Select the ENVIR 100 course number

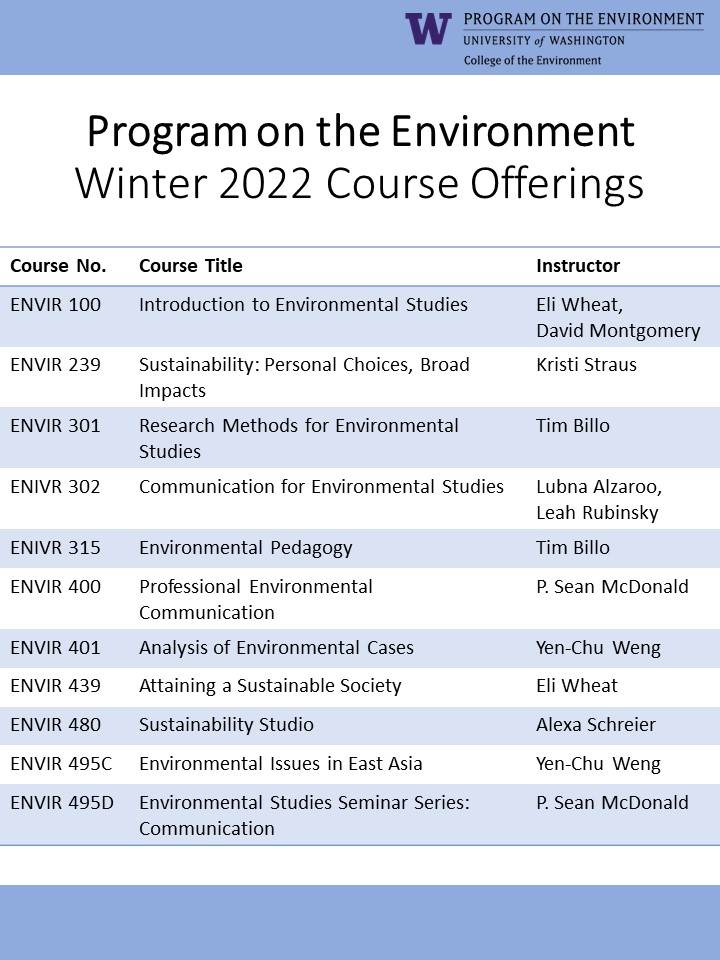(56, 305)
